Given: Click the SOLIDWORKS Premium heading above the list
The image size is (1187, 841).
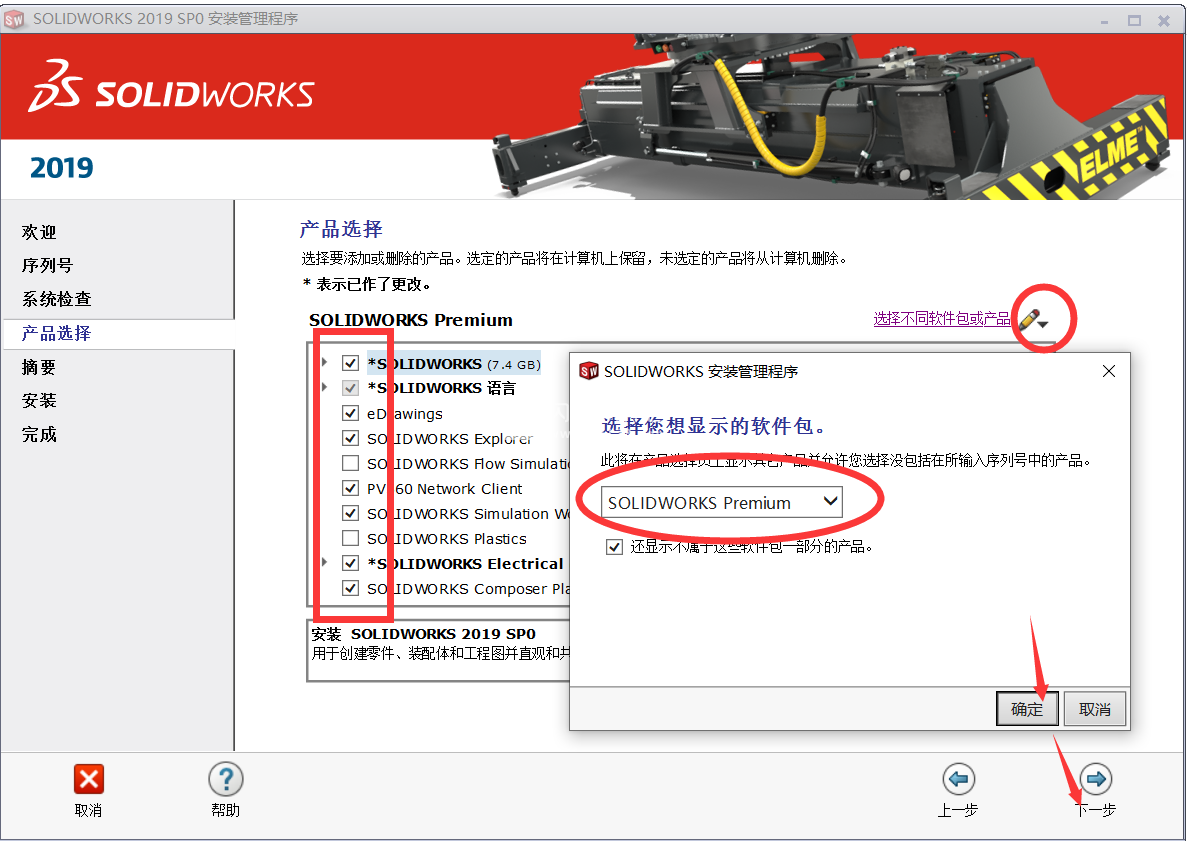Looking at the screenshot, I should click(x=411, y=320).
